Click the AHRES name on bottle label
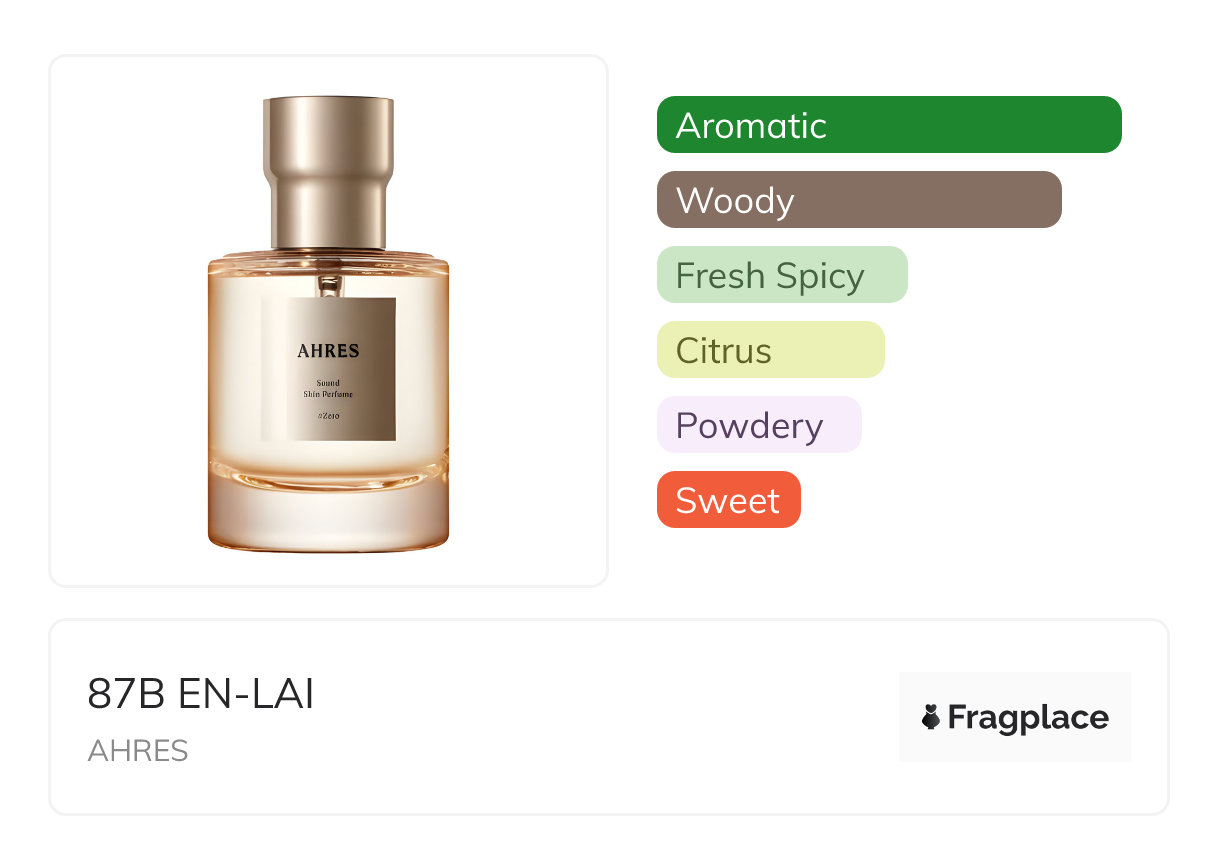Screen dimensions: 1218x864 tap(328, 351)
